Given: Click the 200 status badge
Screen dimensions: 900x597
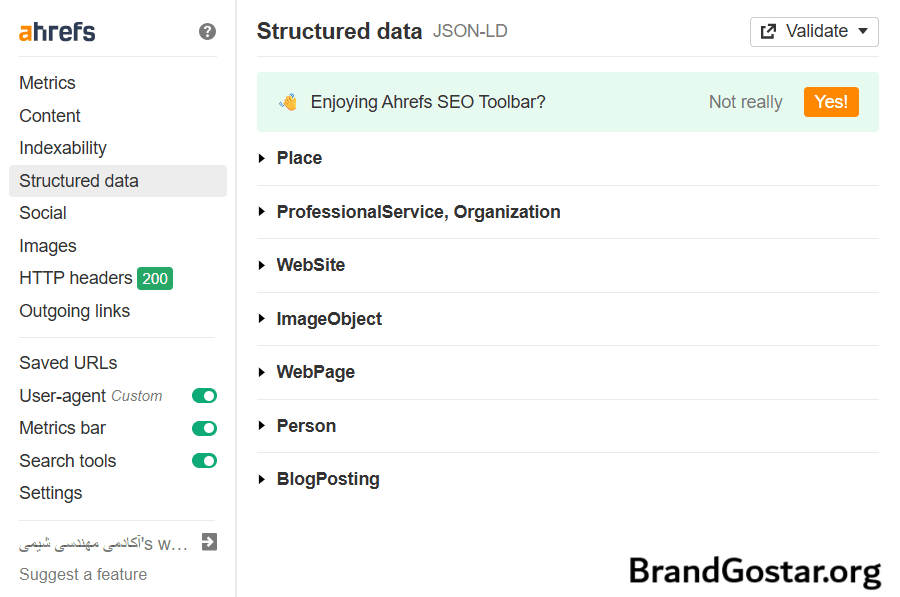Looking at the screenshot, I should coord(155,278).
